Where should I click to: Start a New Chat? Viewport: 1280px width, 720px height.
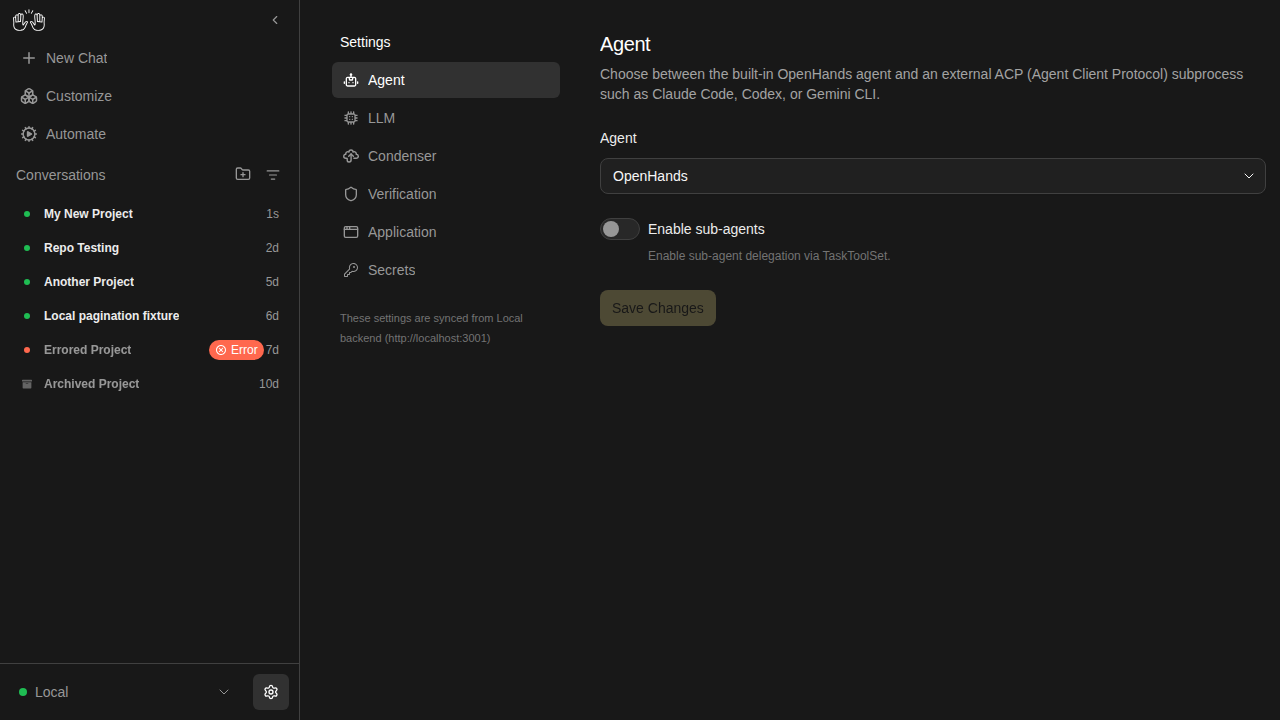[x=149, y=58]
